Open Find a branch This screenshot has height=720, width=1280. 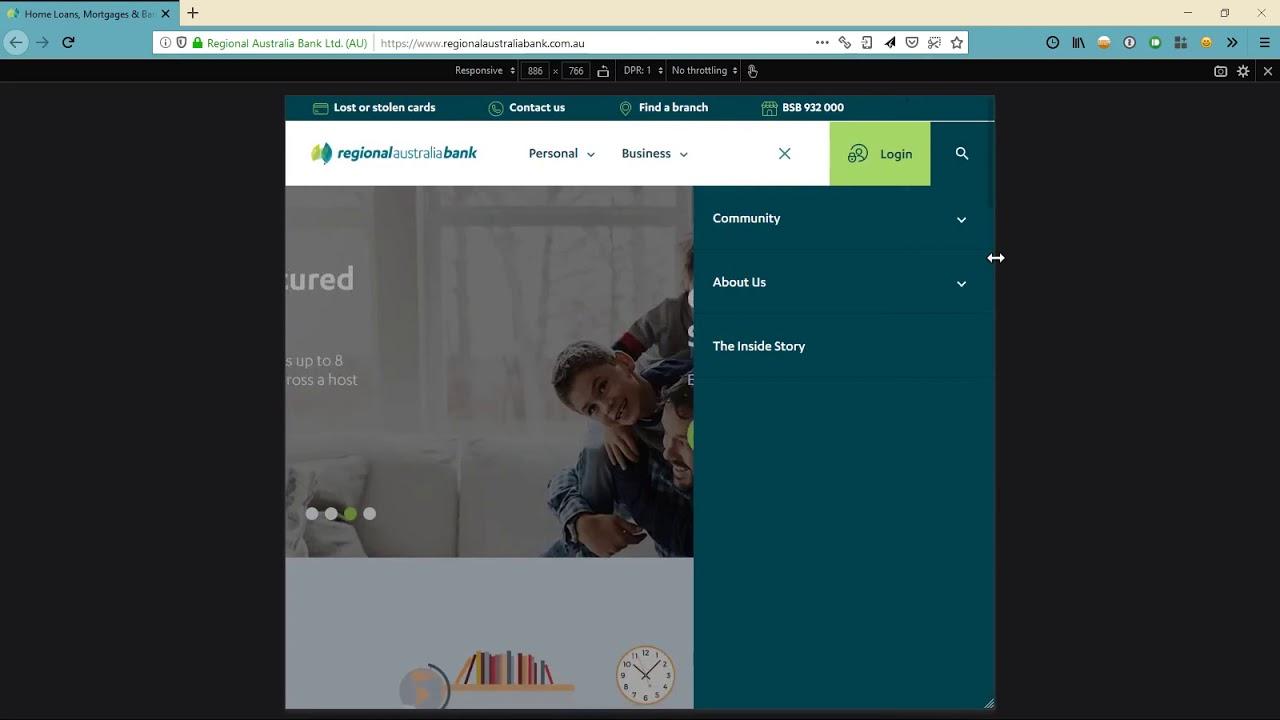pyautogui.click(x=663, y=108)
